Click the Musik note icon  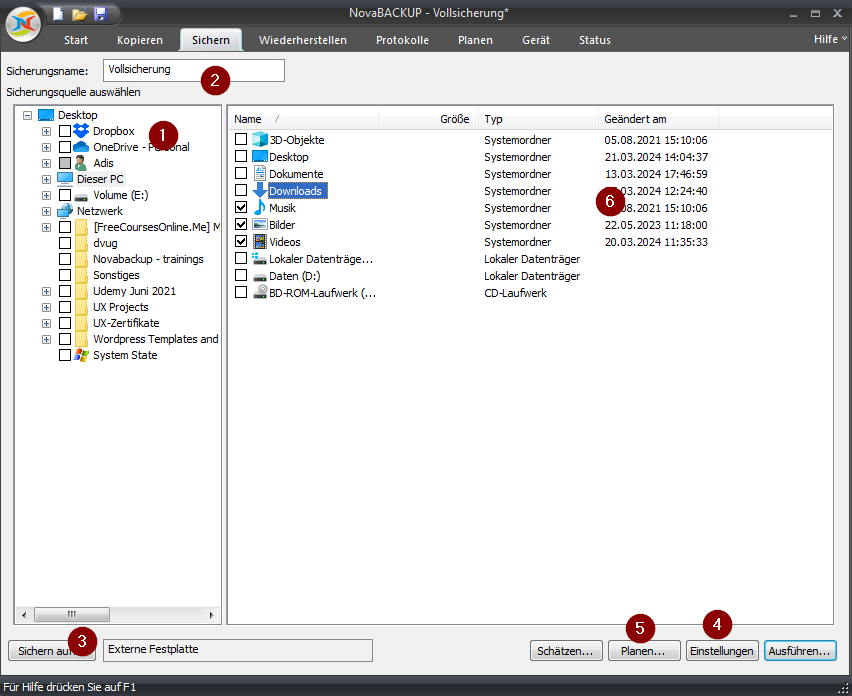coord(260,208)
